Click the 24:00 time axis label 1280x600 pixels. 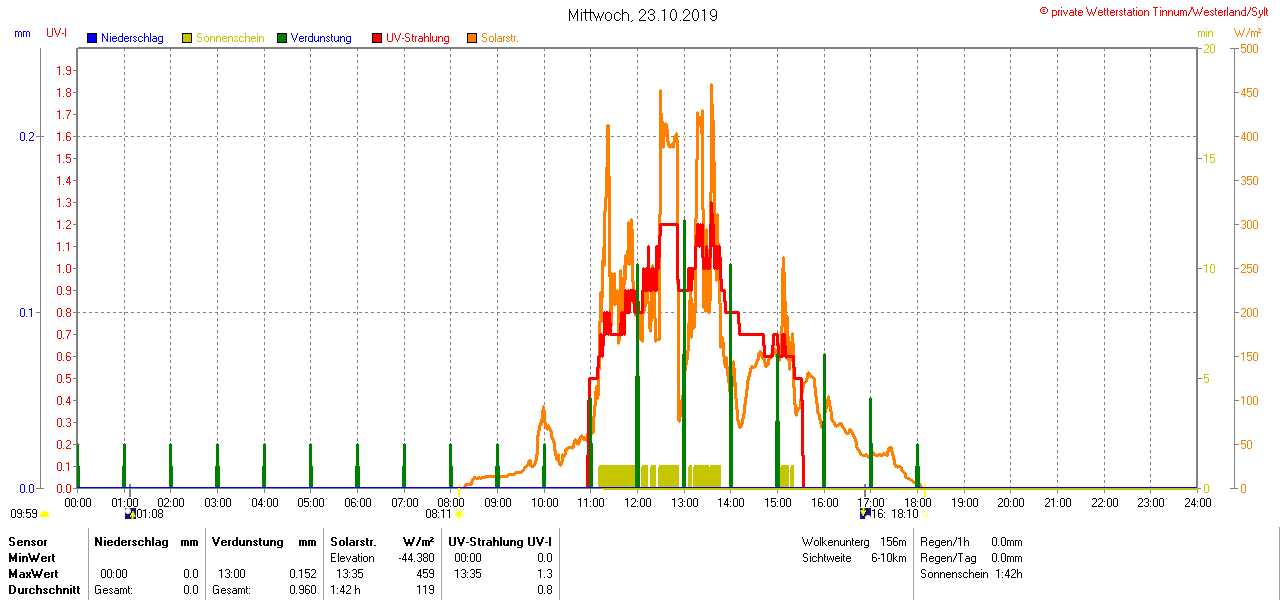1197,502
